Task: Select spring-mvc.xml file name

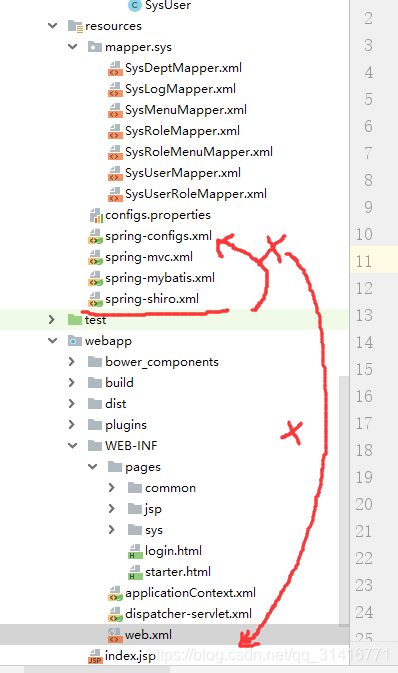Action: (149, 257)
